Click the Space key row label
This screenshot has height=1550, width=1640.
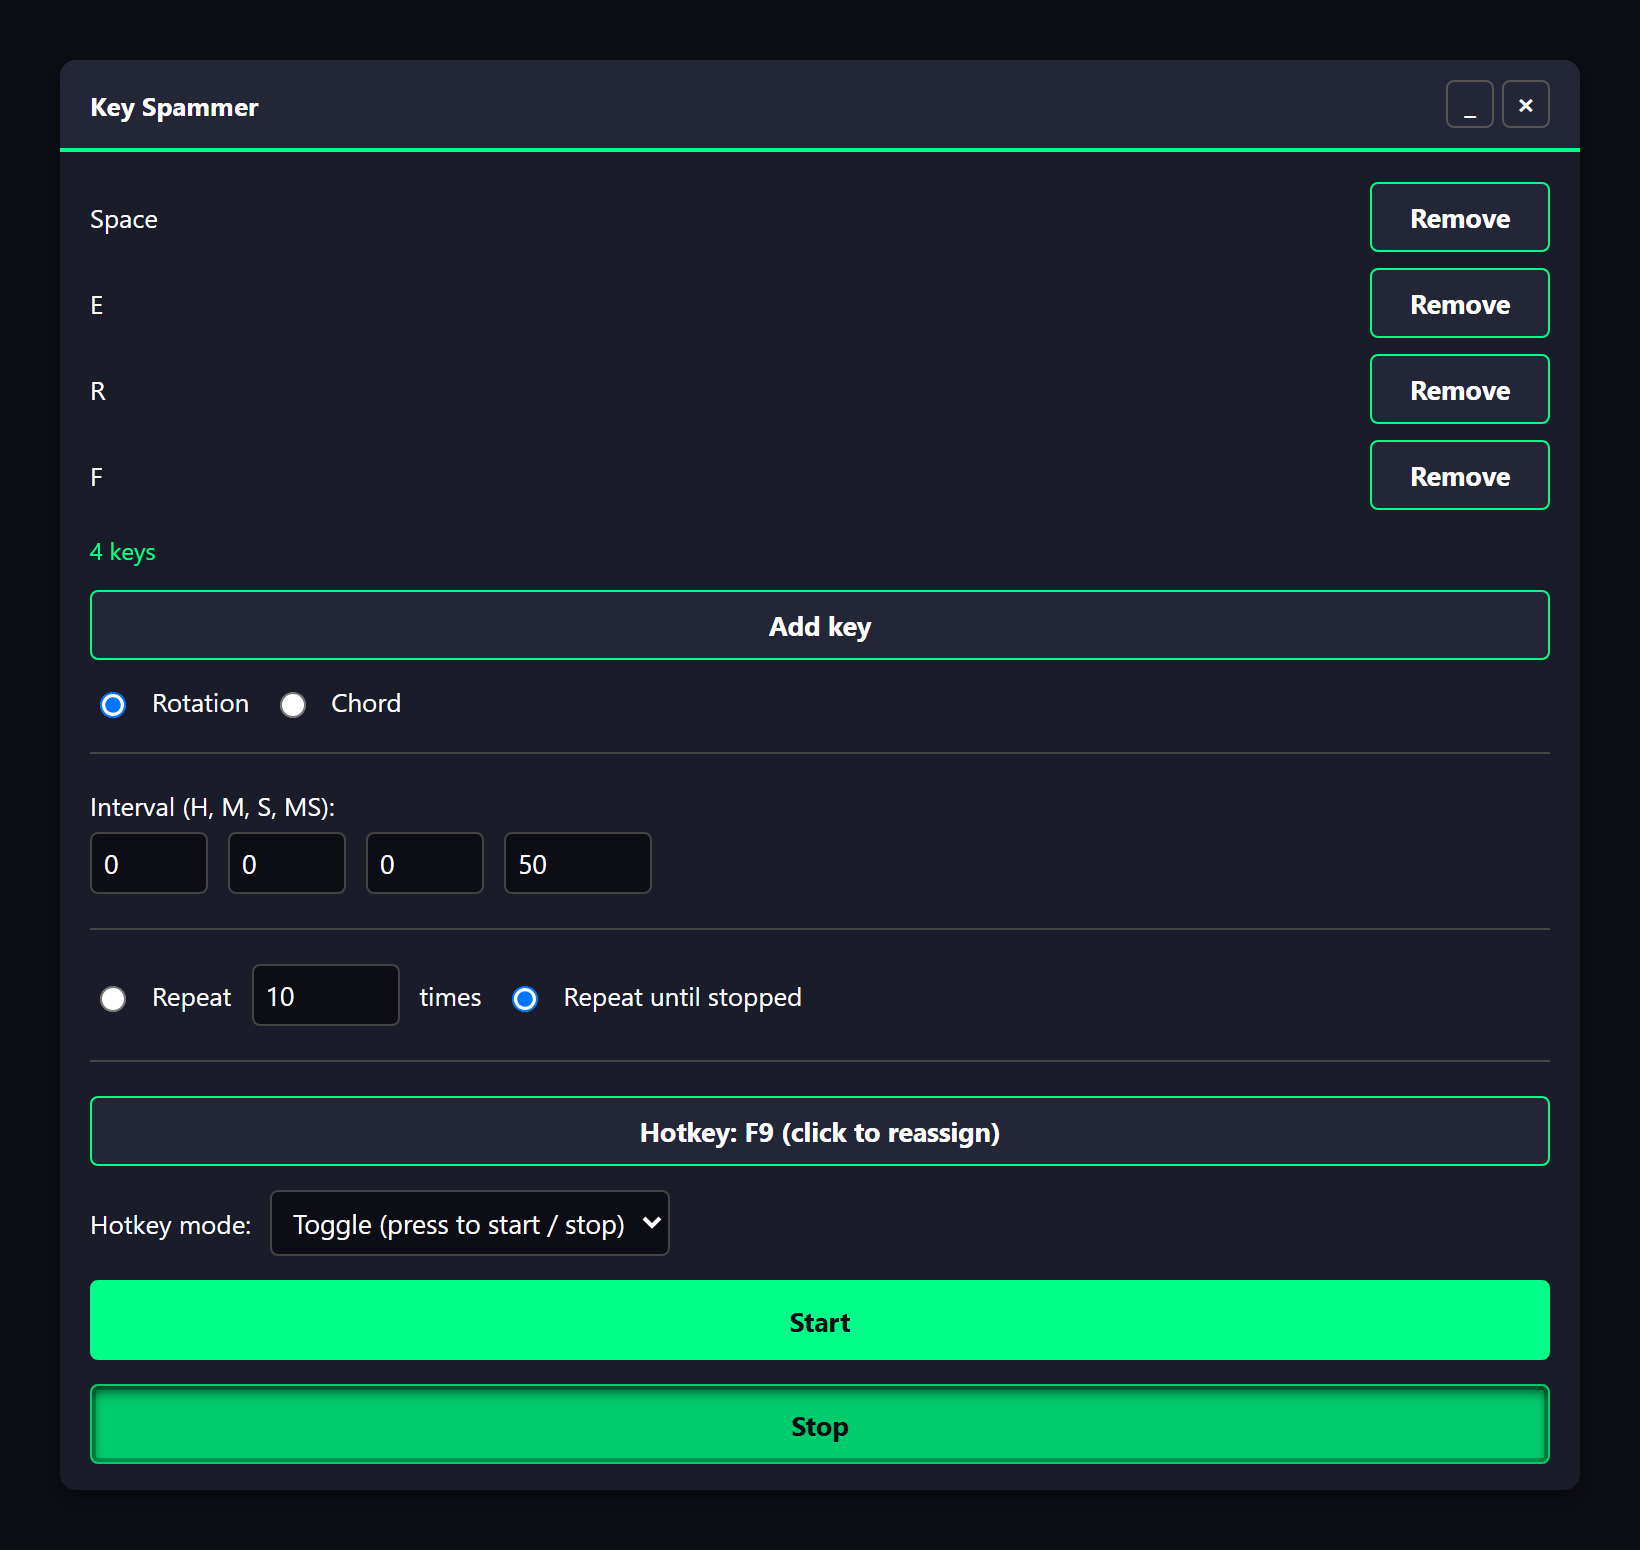[124, 219]
